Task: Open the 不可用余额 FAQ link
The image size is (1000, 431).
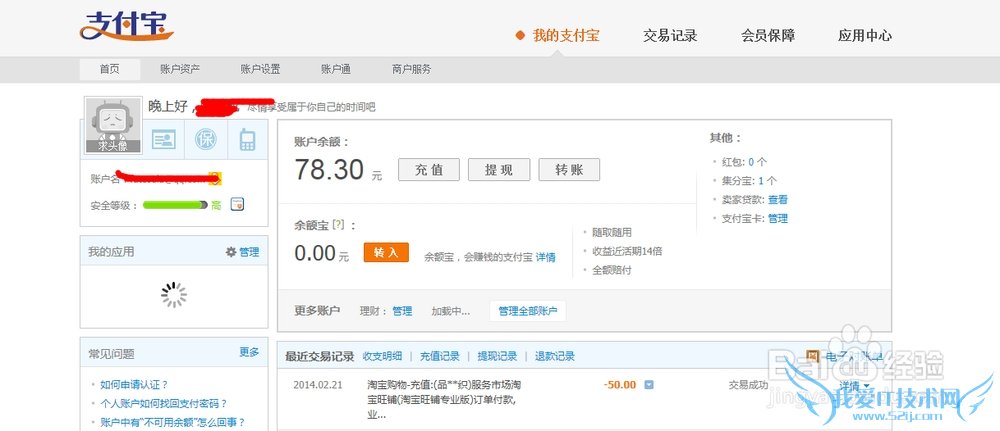Action: click(x=173, y=422)
